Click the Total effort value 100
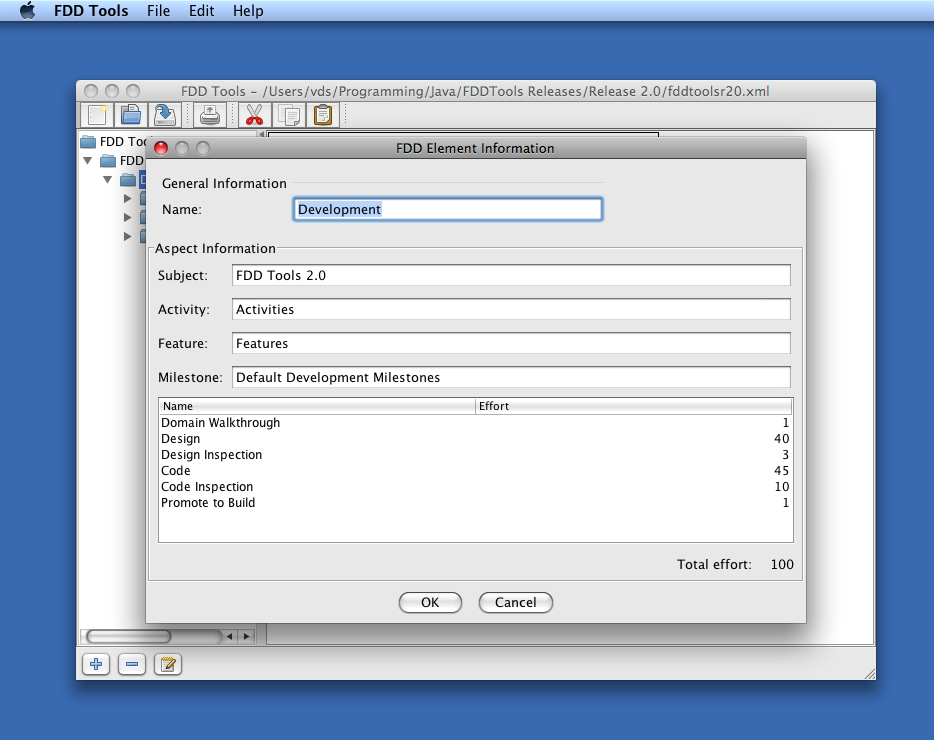Image resolution: width=934 pixels, height=740 pixels. (782, 564)
